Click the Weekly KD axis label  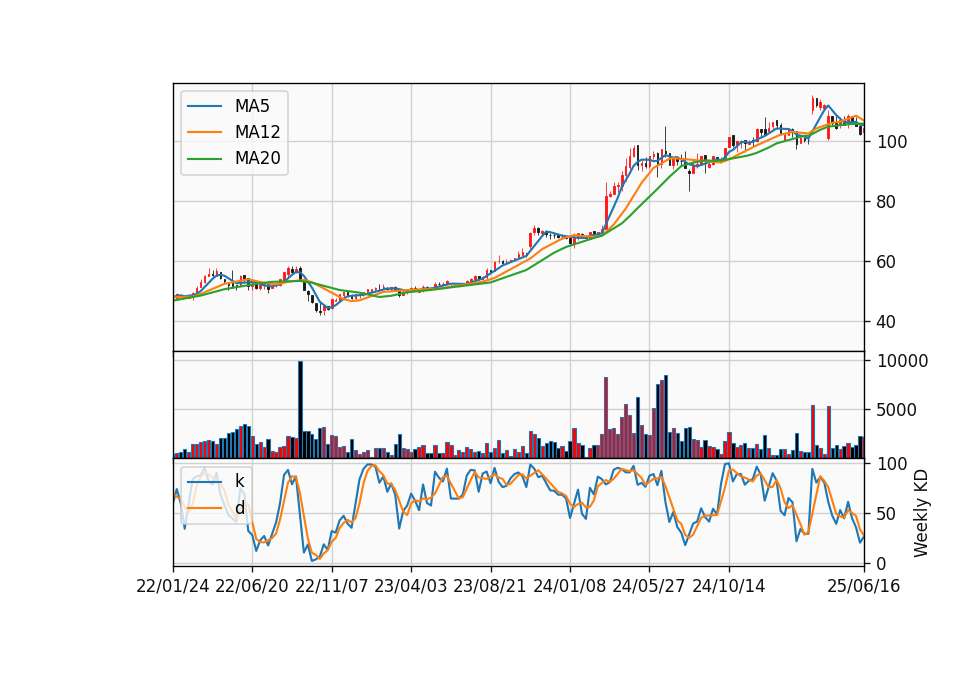pos(921,514)
